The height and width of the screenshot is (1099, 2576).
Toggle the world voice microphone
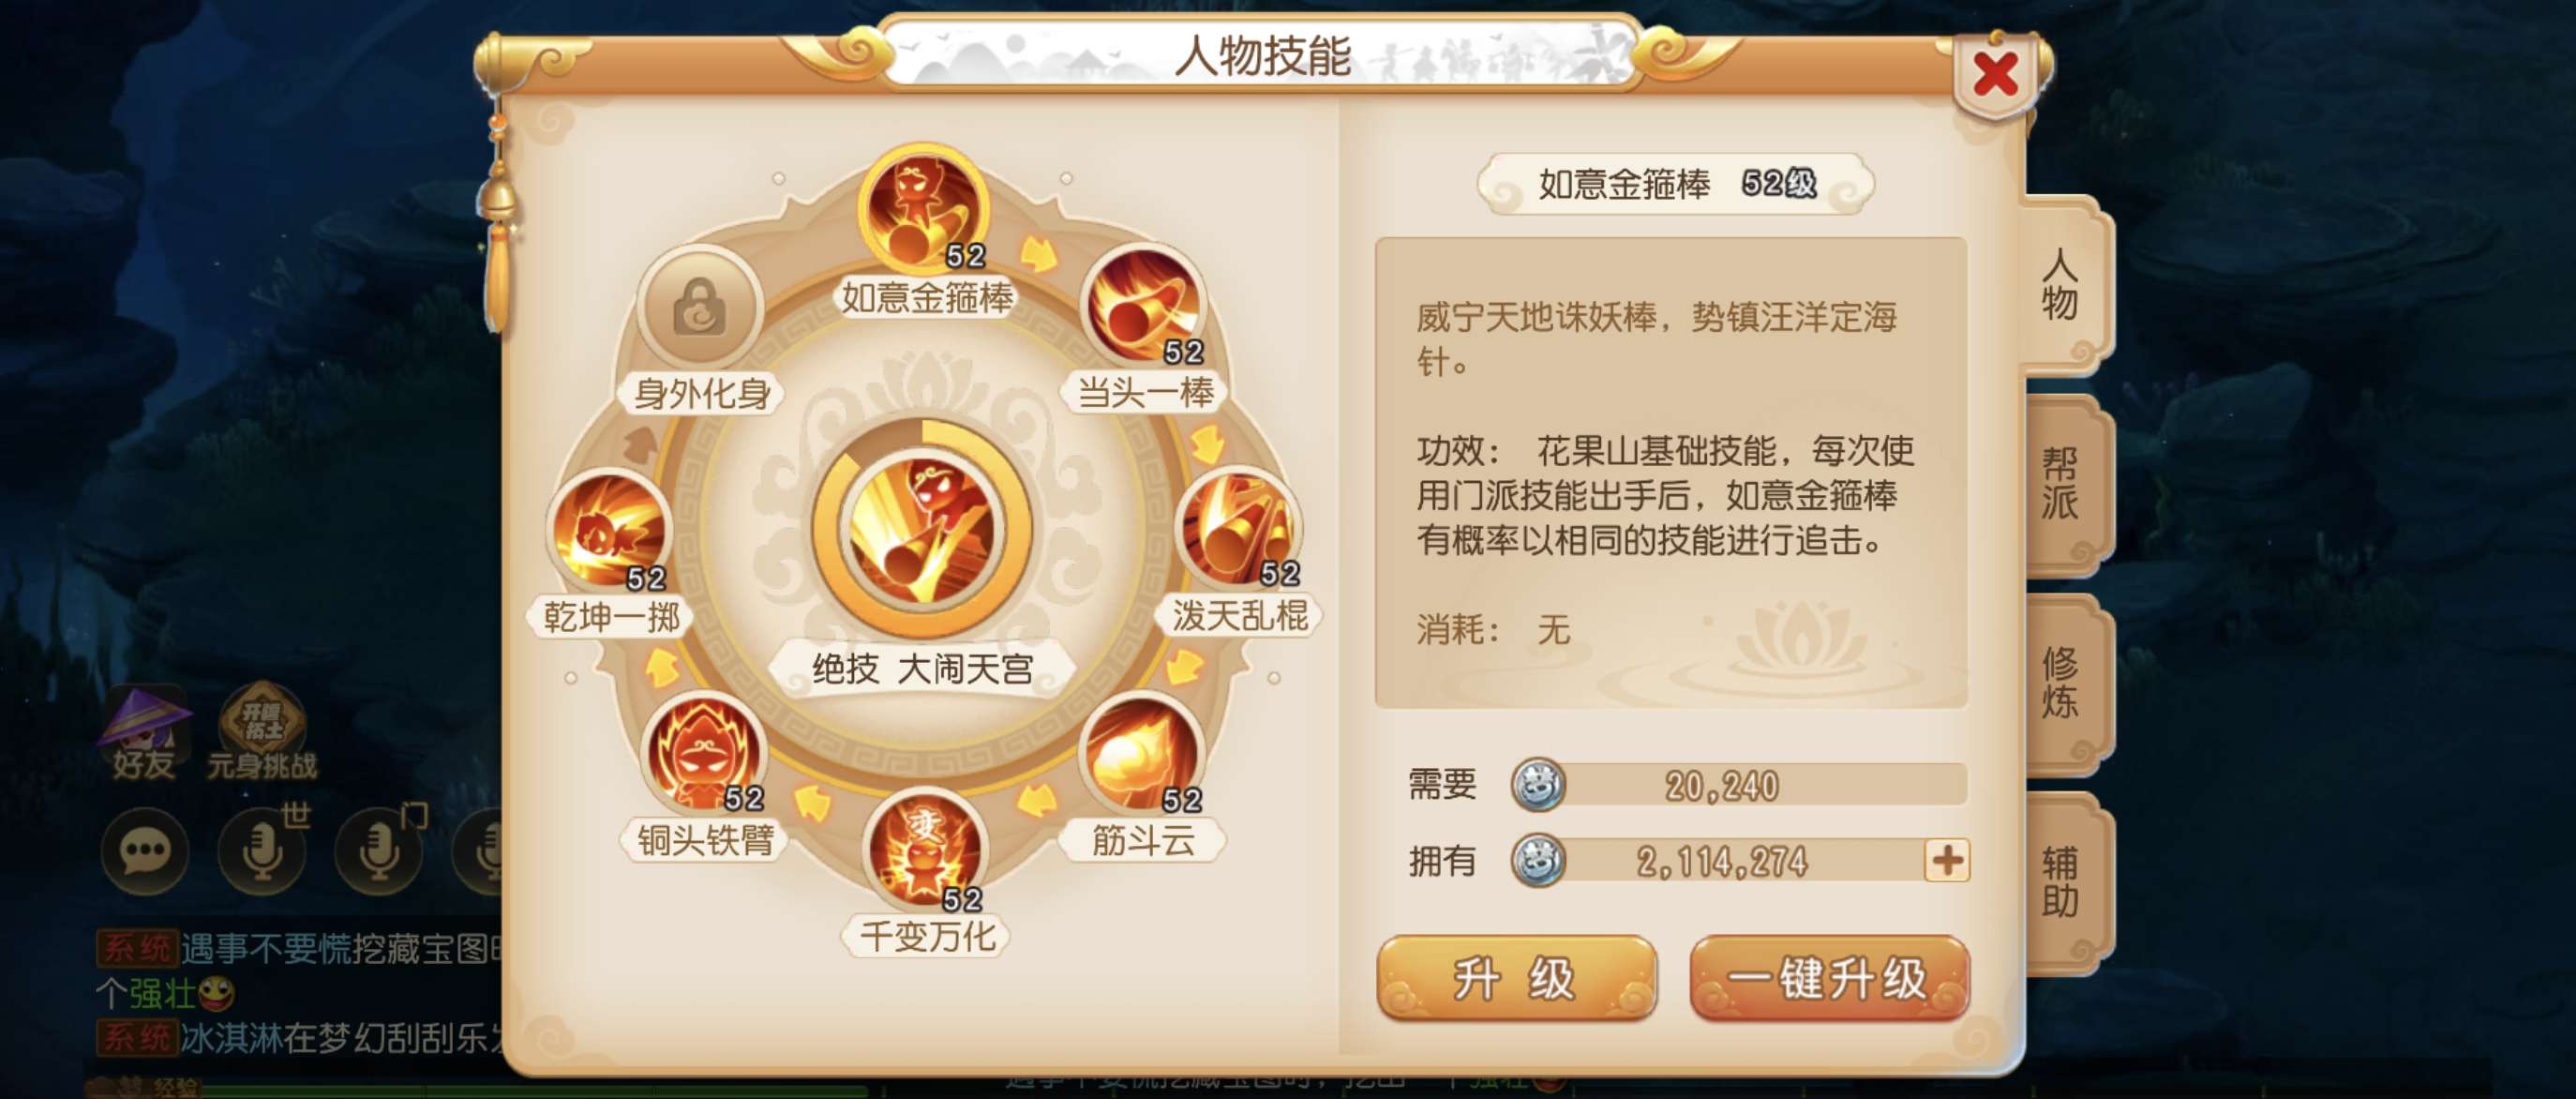point(263,852)
